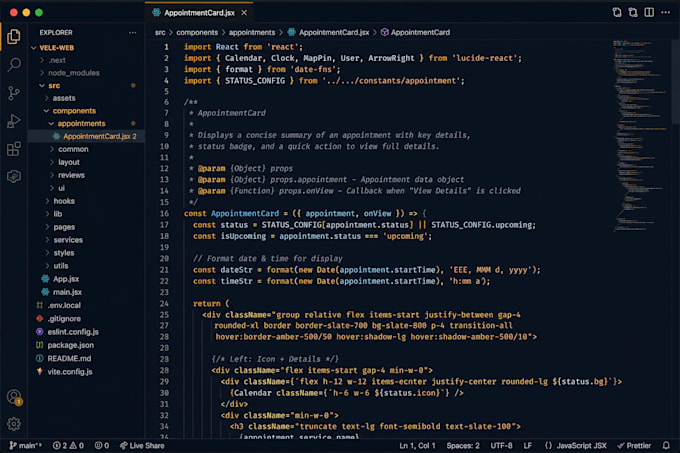Click line number 16 in the gutter

(164, 214)
